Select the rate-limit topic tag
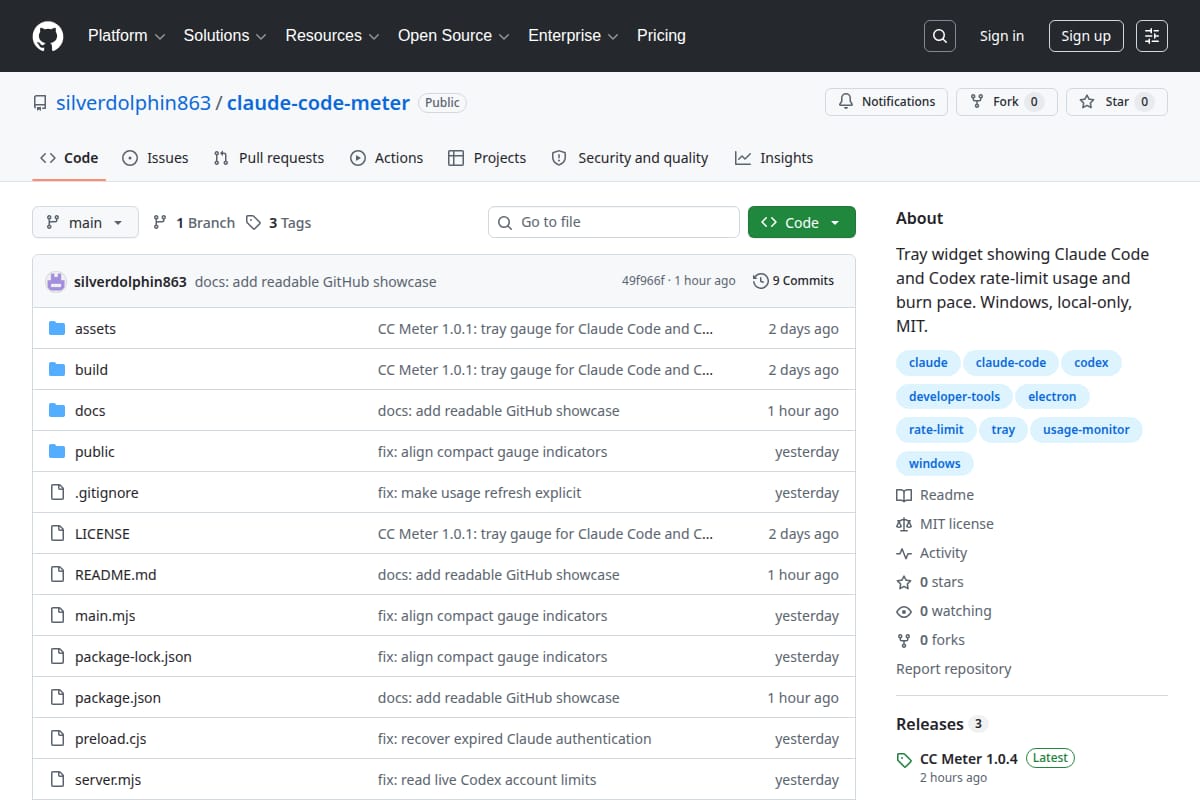Viewport: 1200px width, 800px height. [x=936, y=430]
